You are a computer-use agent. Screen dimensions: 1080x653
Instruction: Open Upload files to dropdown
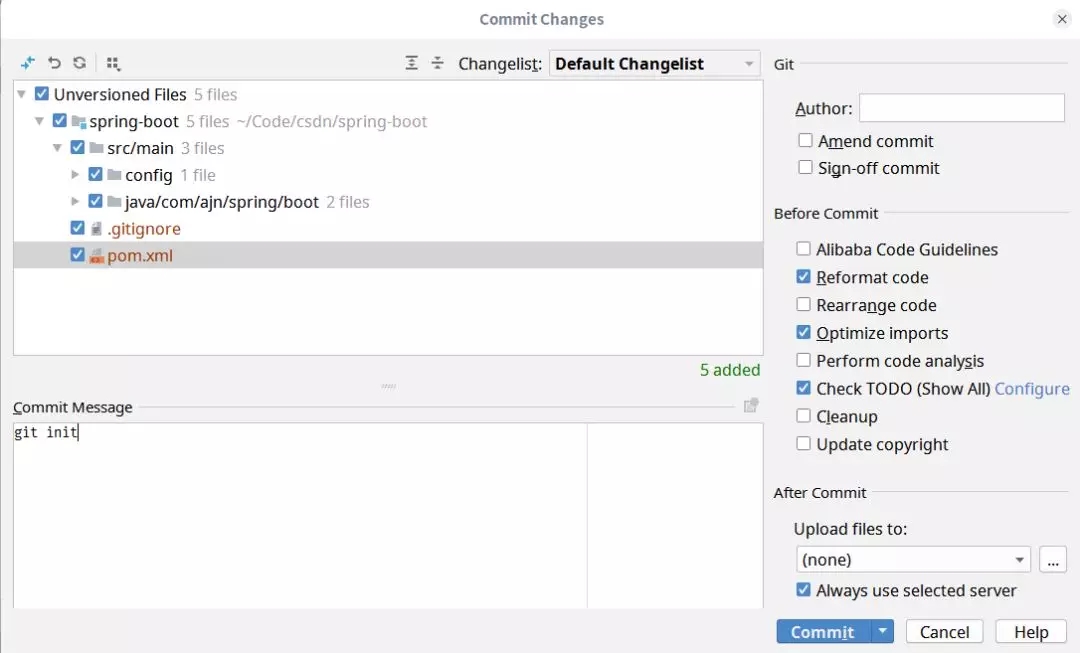pos(913,560)
